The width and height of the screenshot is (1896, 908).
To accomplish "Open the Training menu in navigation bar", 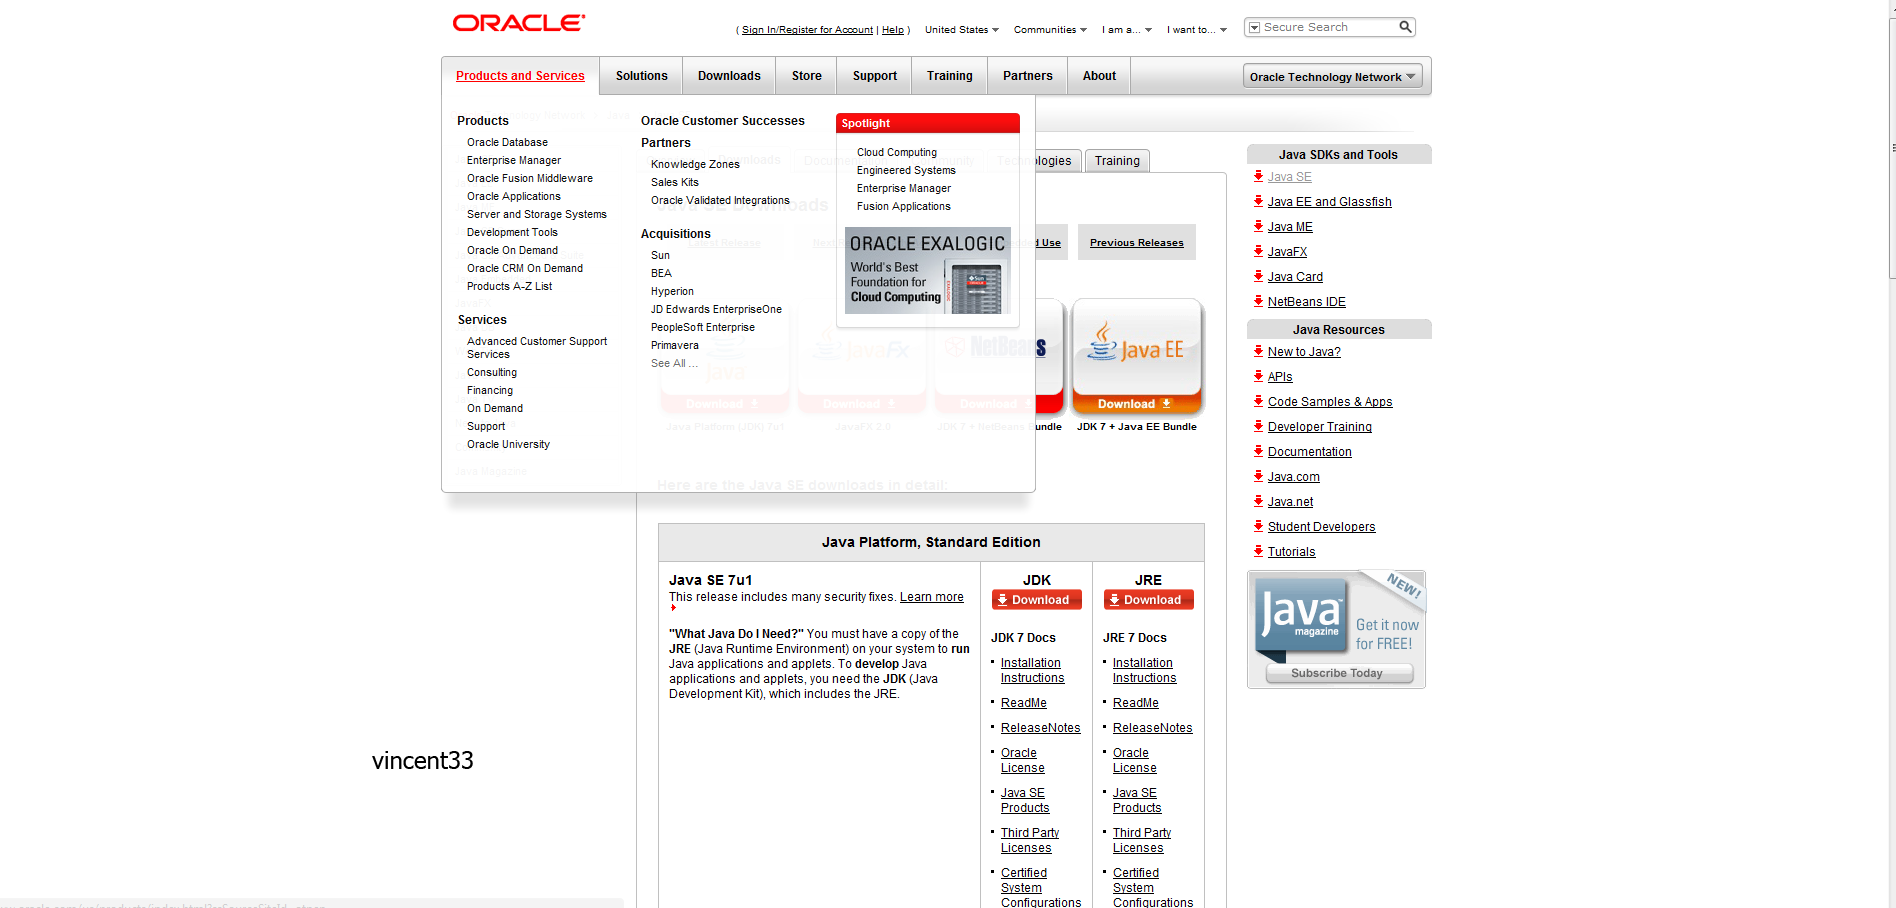I will pyautogui.click(x=949, y=76).
